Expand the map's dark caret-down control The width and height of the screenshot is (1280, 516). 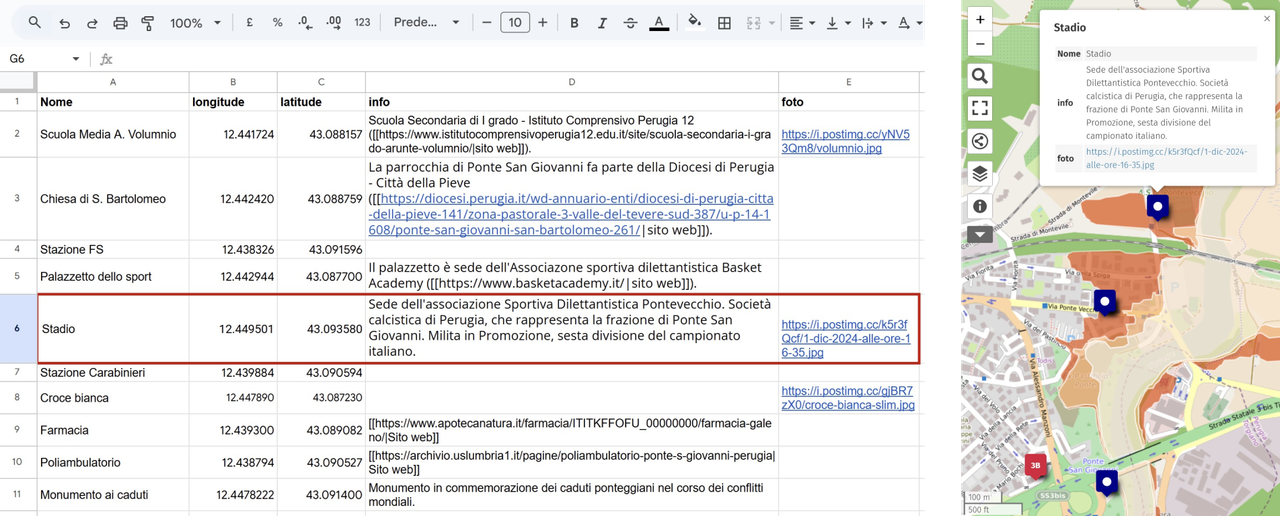pos(980,235)
